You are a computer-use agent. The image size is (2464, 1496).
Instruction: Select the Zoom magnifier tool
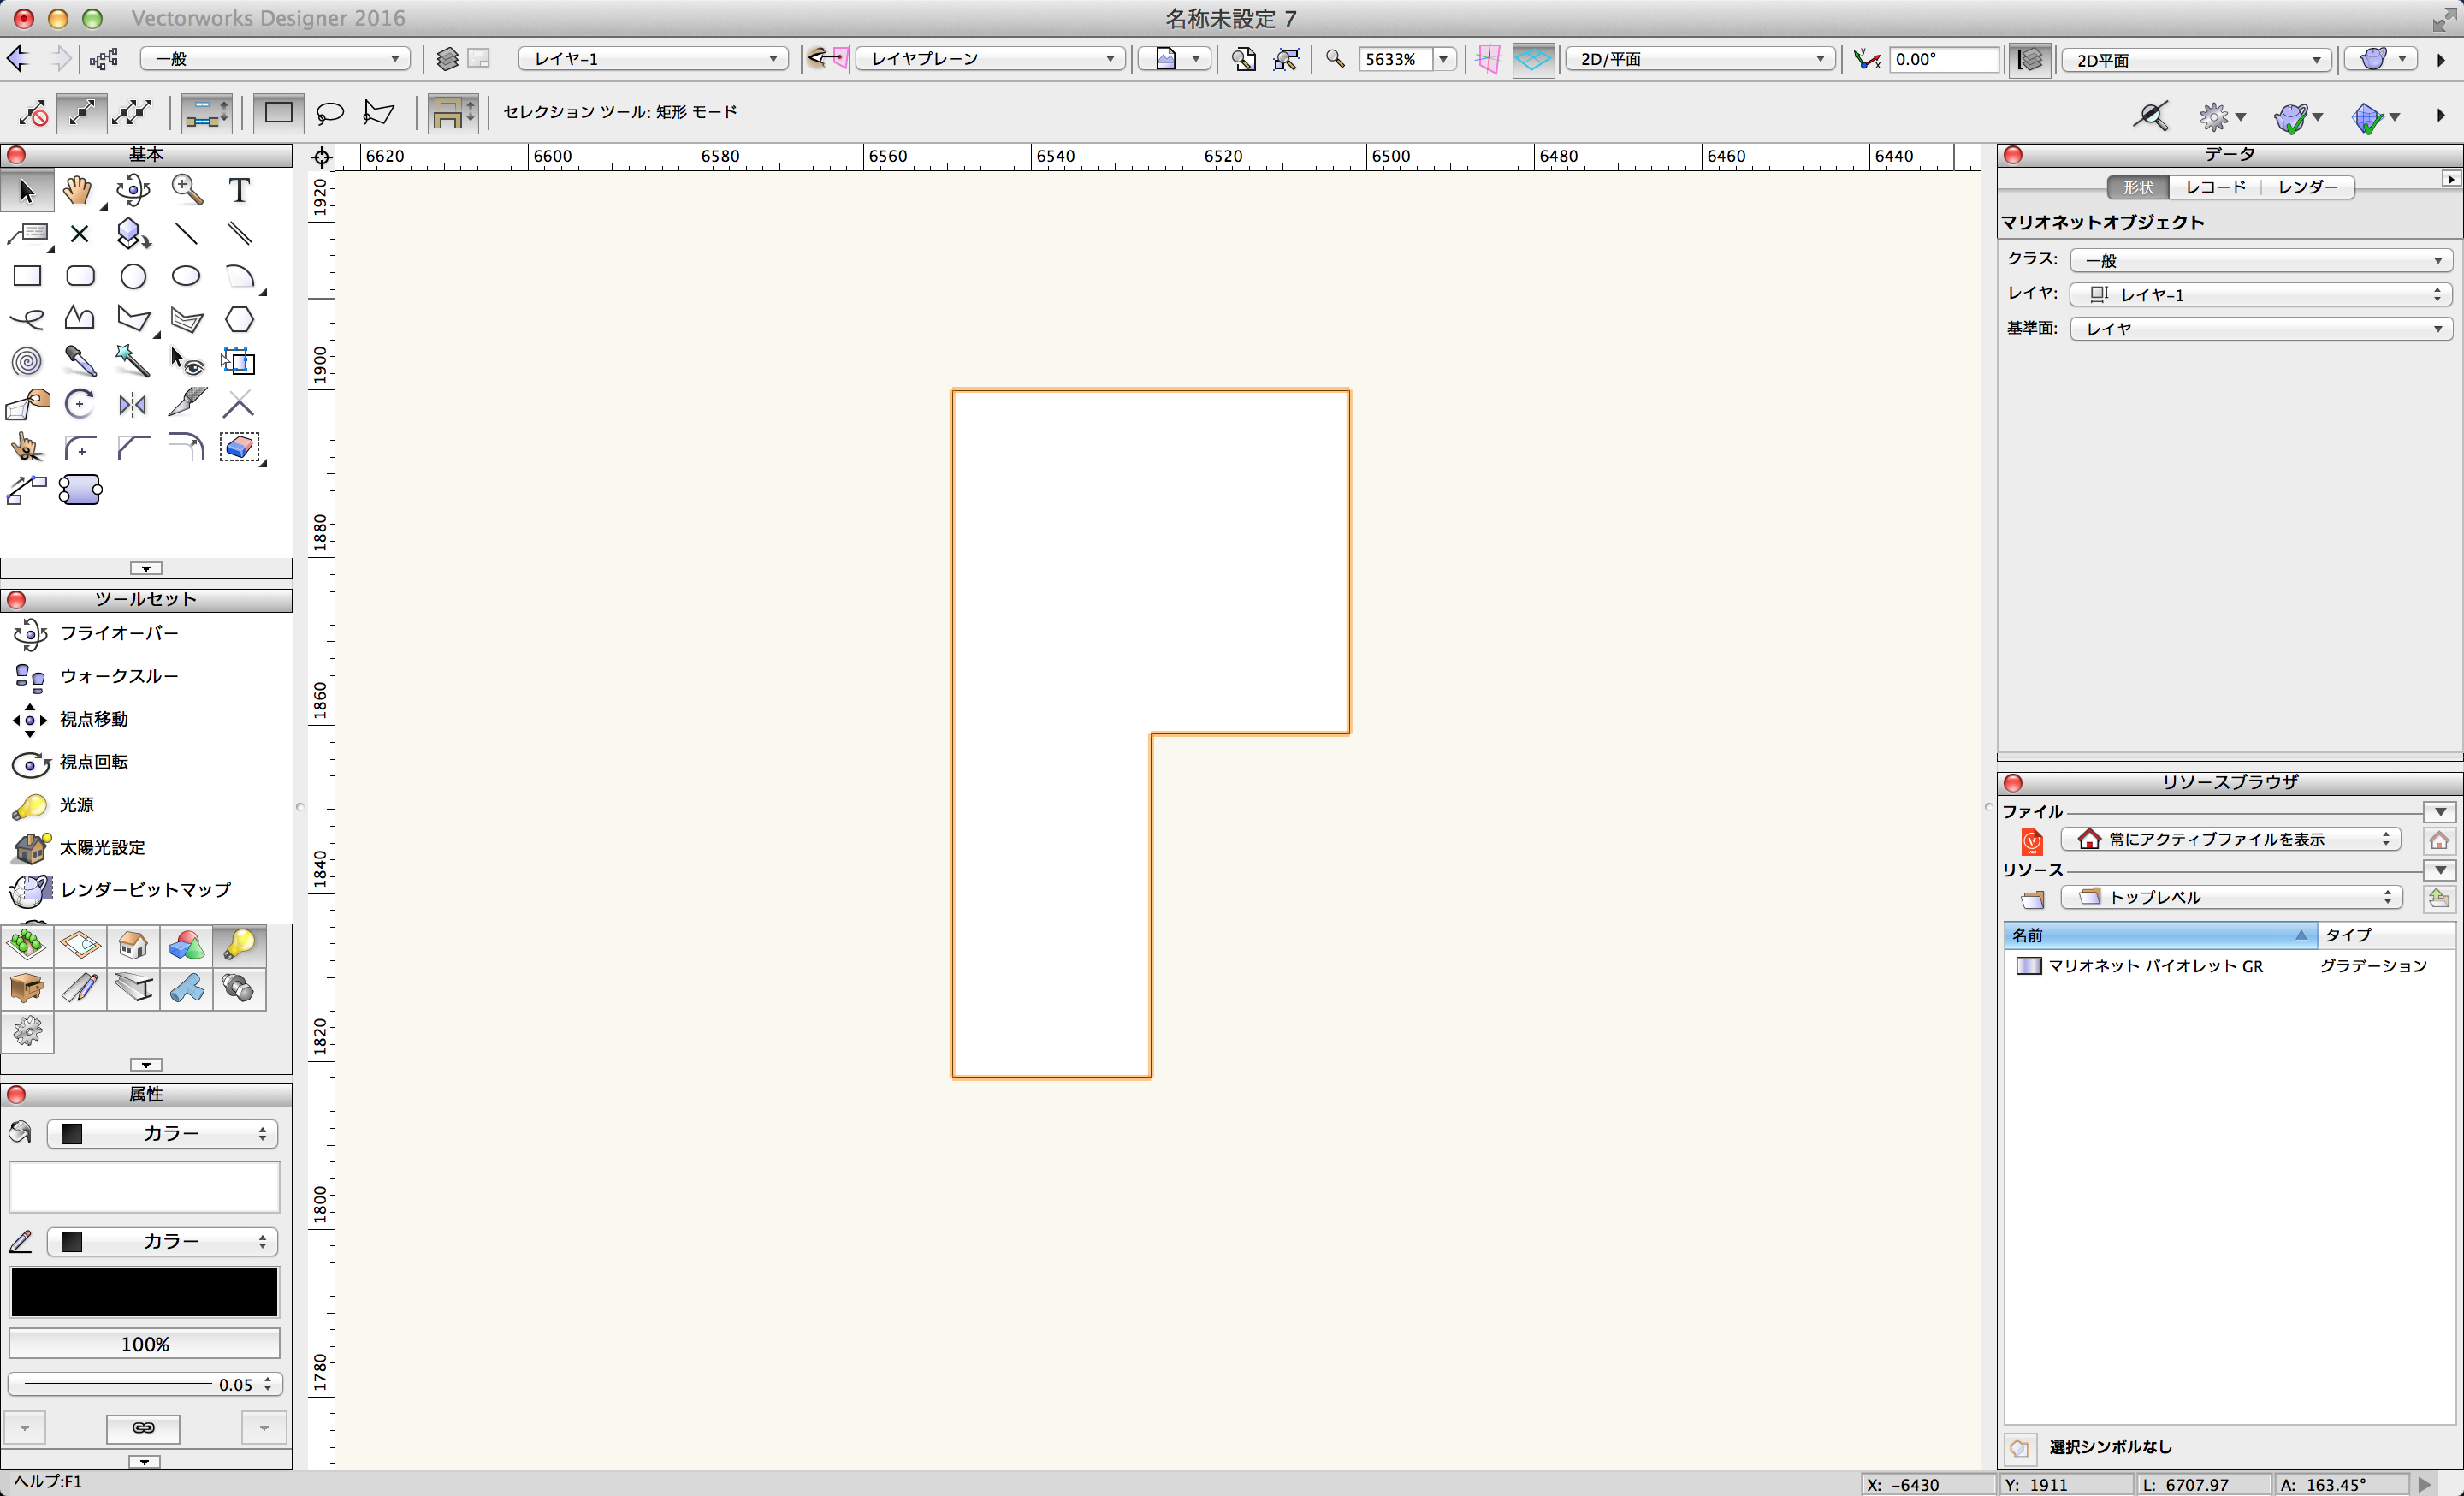click(x=187, y=190)
